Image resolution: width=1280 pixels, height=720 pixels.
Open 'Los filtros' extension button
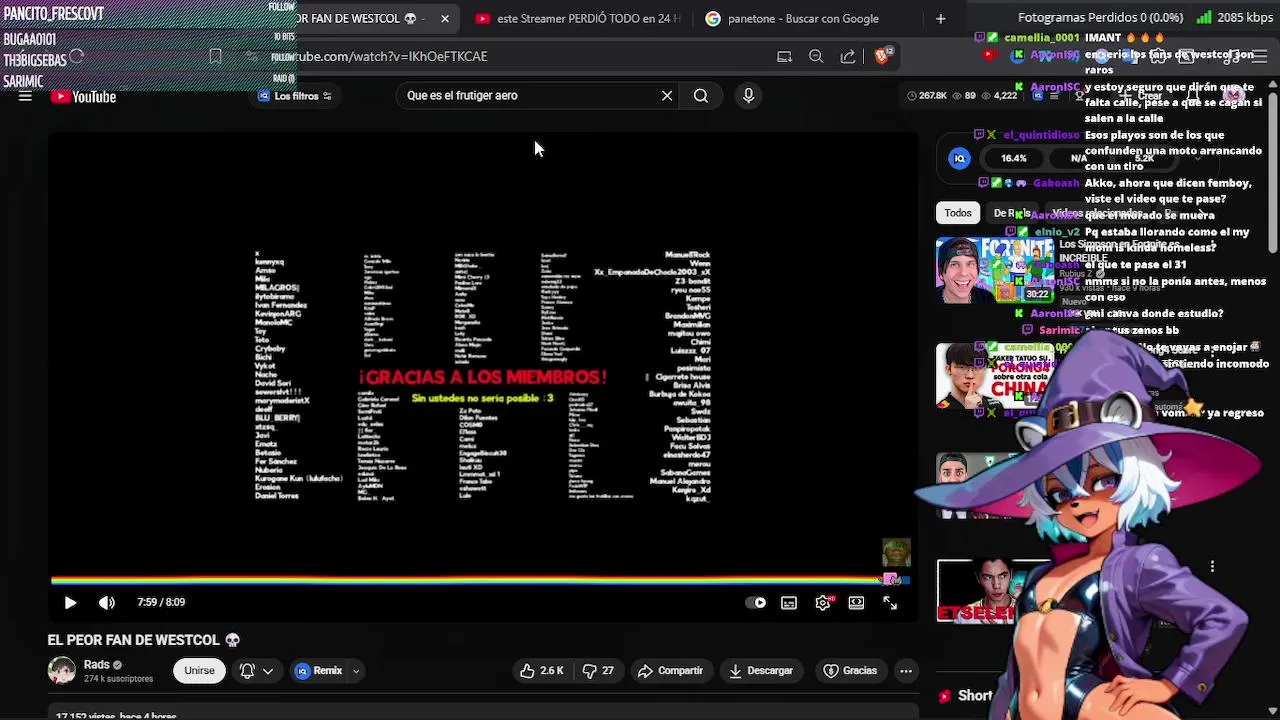point(295,96)
